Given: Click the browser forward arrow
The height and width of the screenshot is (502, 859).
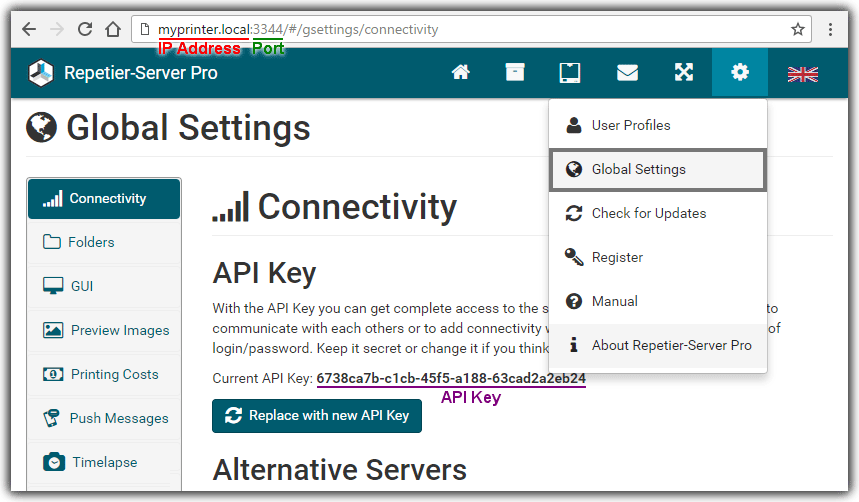Looking at the screenshot, I should (57, 29).
